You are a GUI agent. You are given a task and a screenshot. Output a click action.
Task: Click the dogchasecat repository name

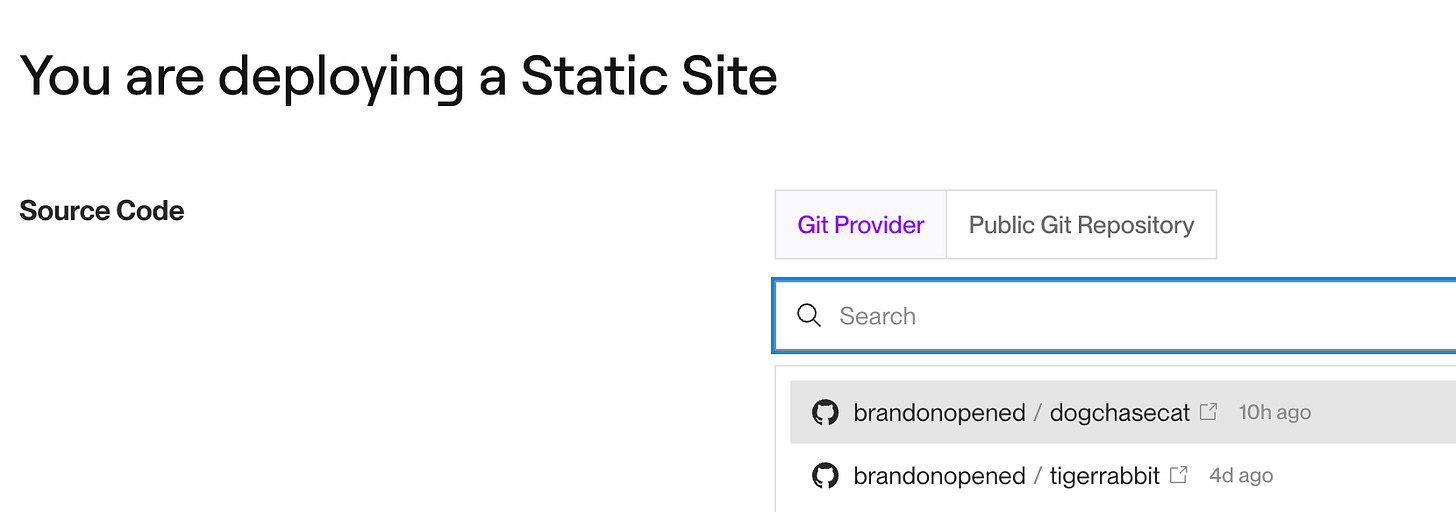[x=1120, y=412]
